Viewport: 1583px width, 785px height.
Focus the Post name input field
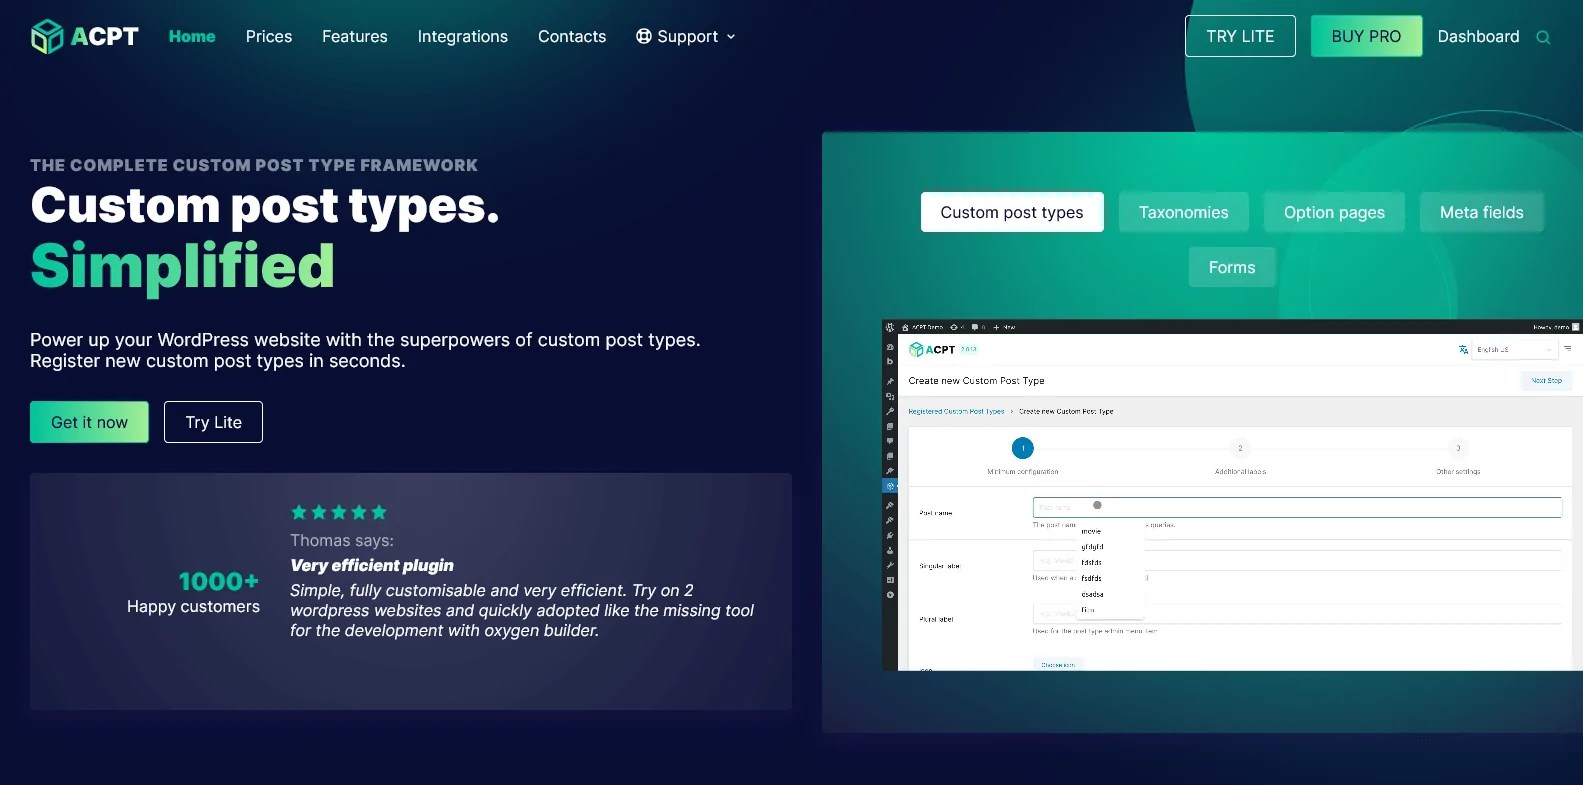[x=1297, y=507]
